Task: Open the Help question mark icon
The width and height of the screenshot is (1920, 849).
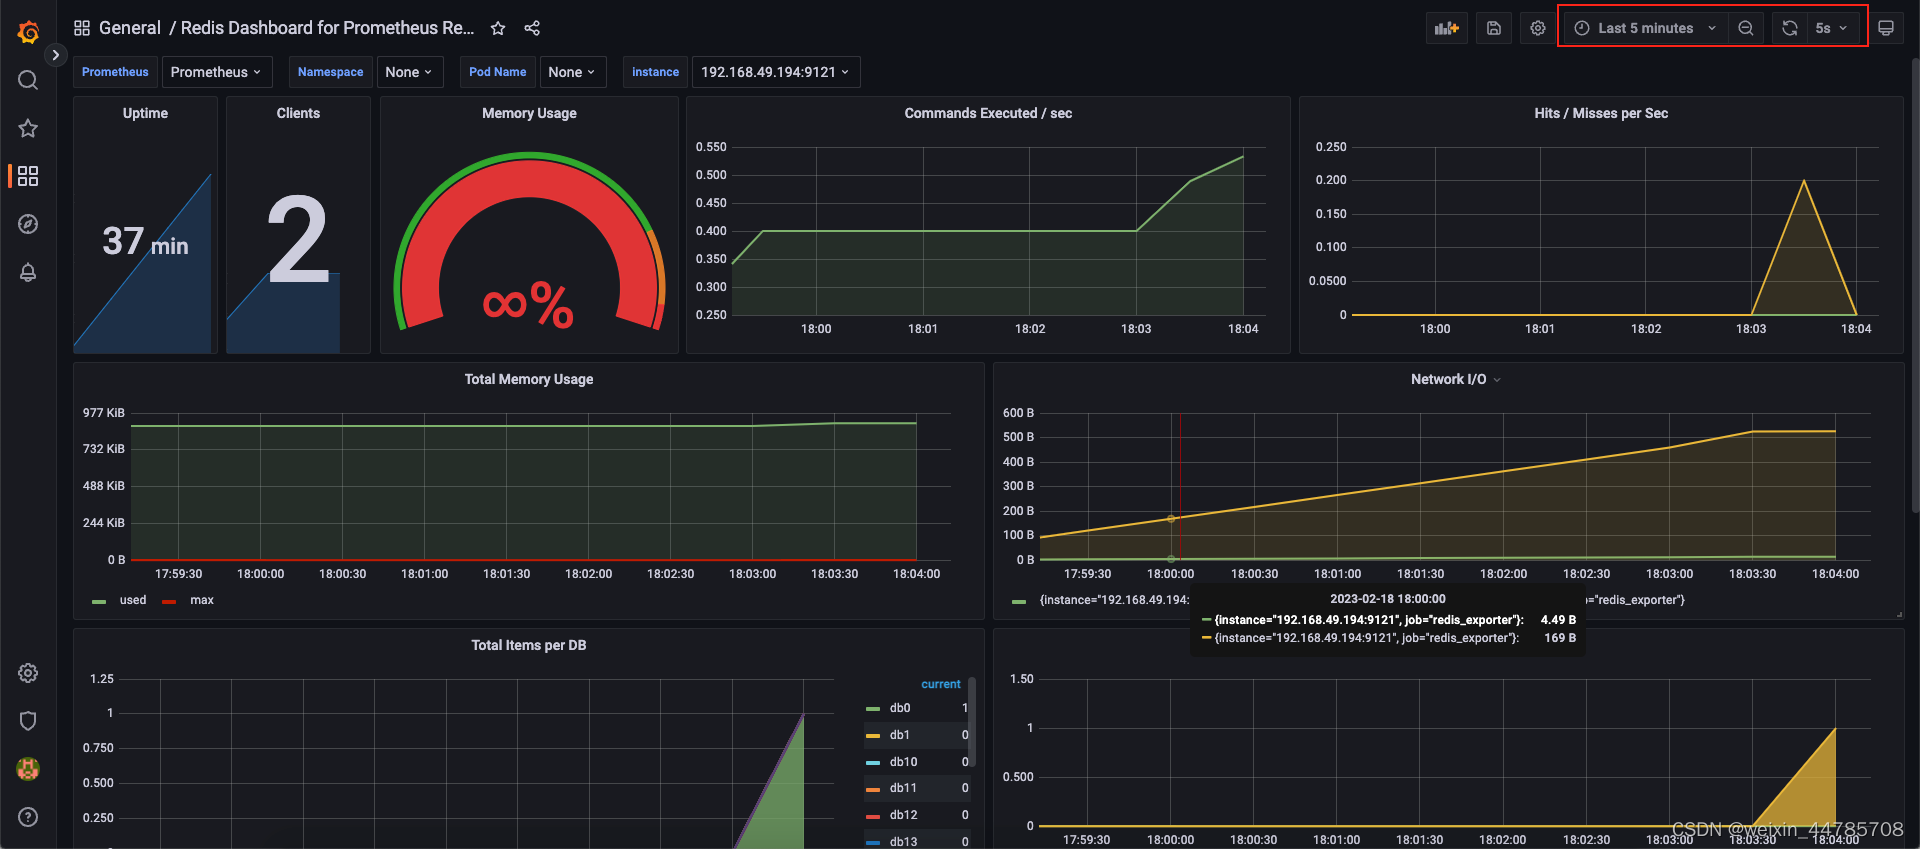Action: click(28, 817)
